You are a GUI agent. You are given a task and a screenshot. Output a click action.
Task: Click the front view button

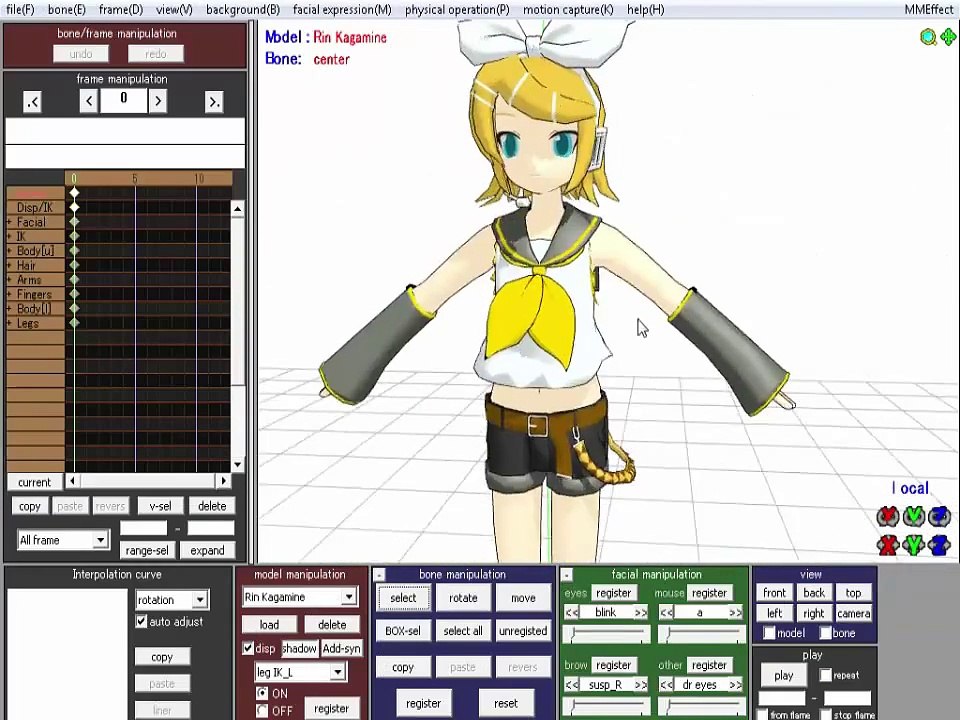774,593
